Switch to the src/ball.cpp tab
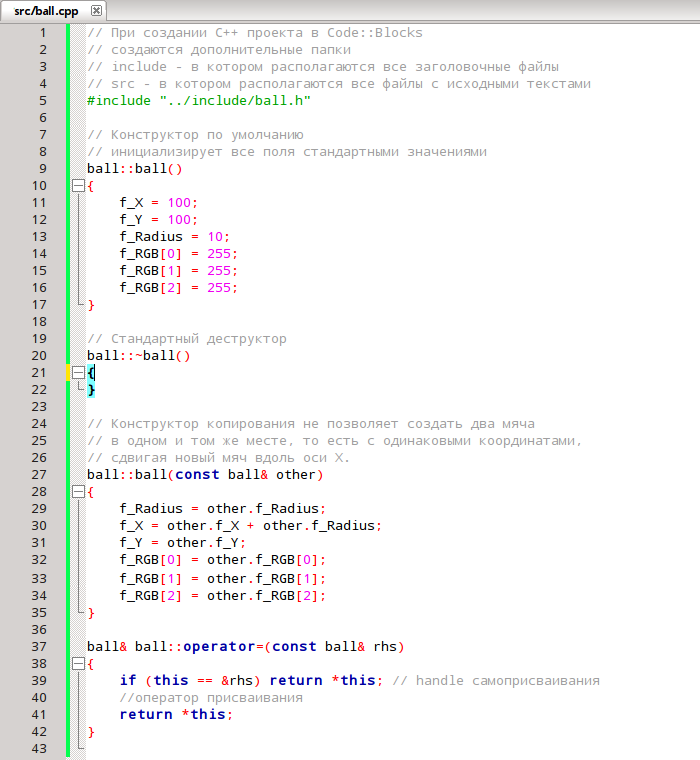Screen dimensions: 700x760 click(x=46, y=11)
